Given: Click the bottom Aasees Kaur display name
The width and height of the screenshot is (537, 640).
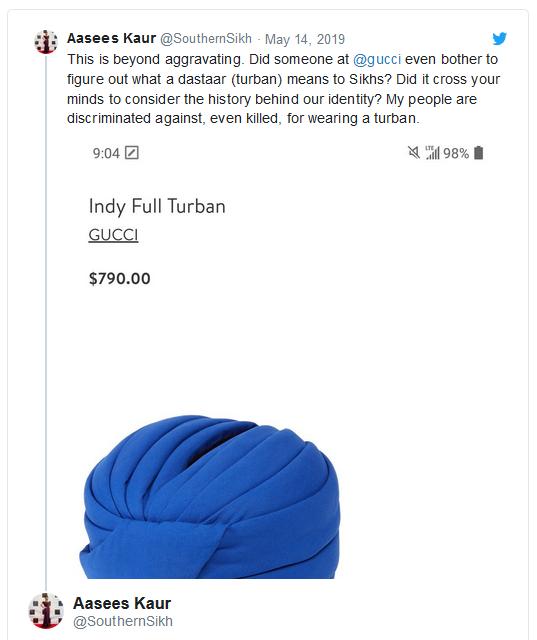Looking at the screenshot, I should (x=122, y=603).
